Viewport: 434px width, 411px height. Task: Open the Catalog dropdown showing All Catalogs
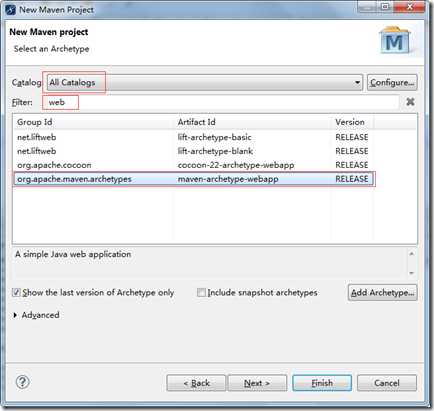click(204, 82)
